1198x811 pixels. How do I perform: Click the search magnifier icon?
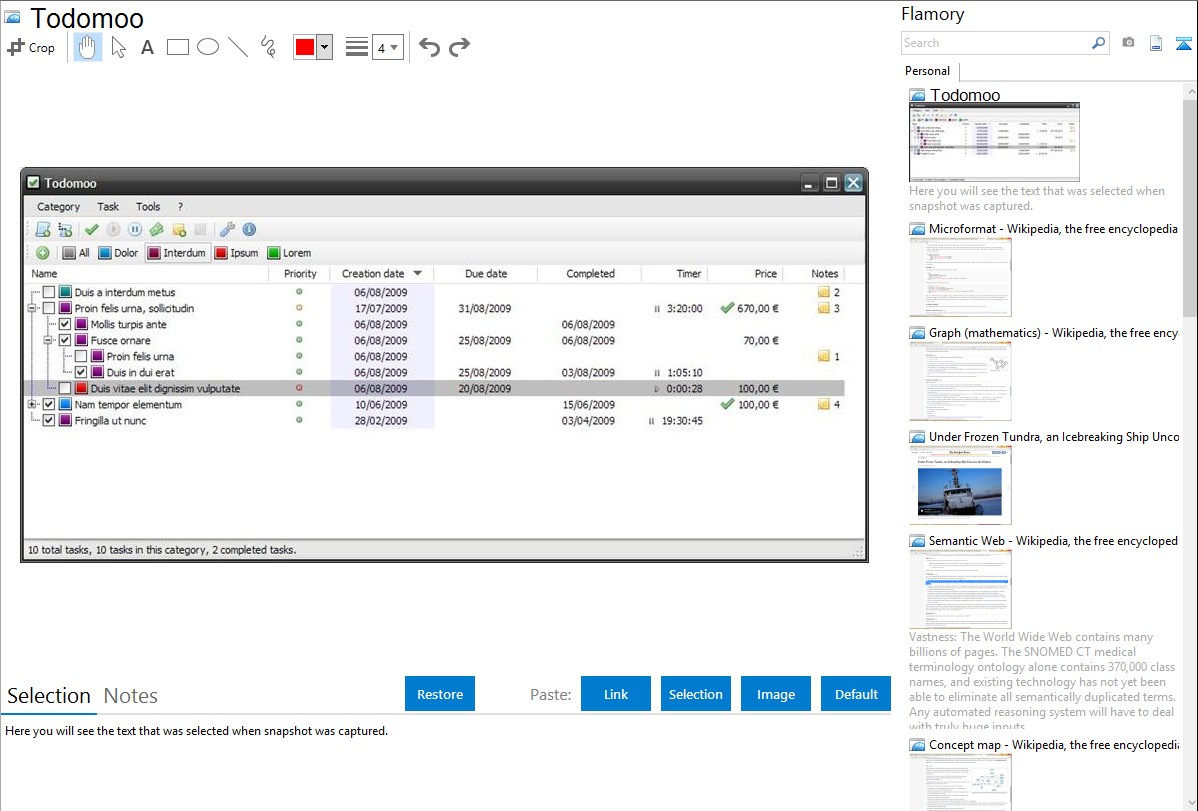(1099, 43)
